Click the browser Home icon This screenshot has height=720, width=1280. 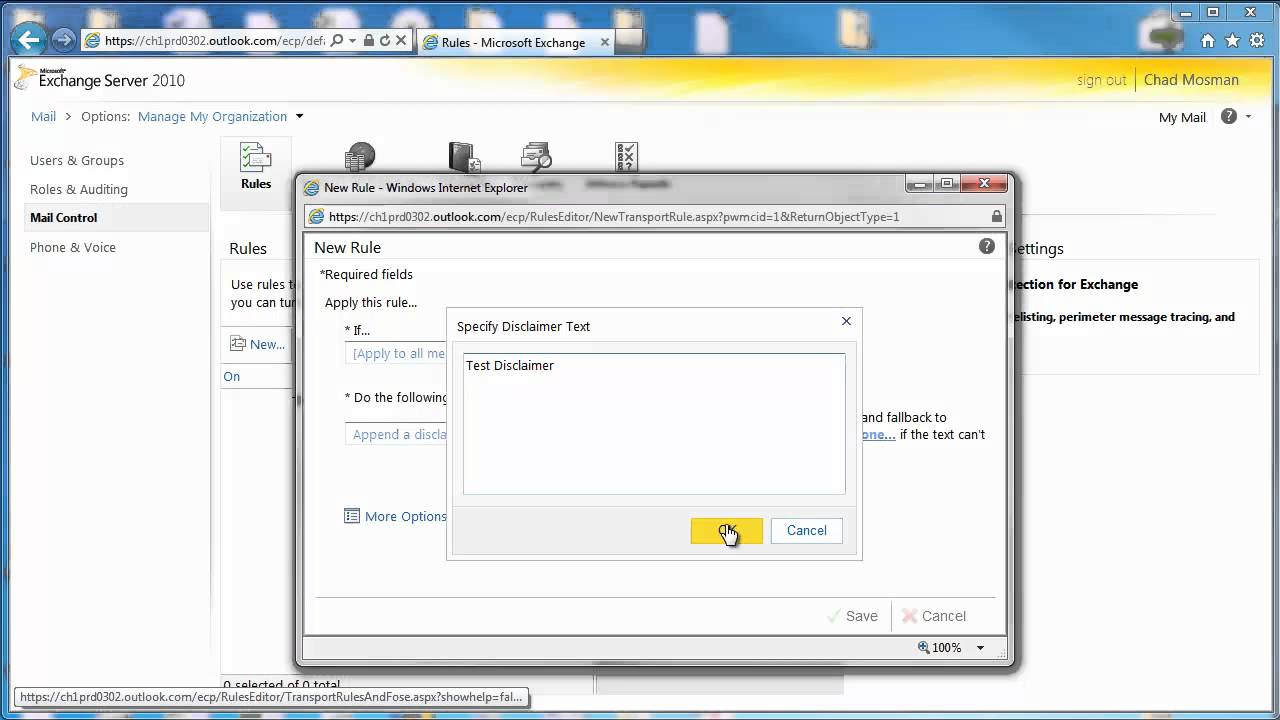[x=1207, y=41]
